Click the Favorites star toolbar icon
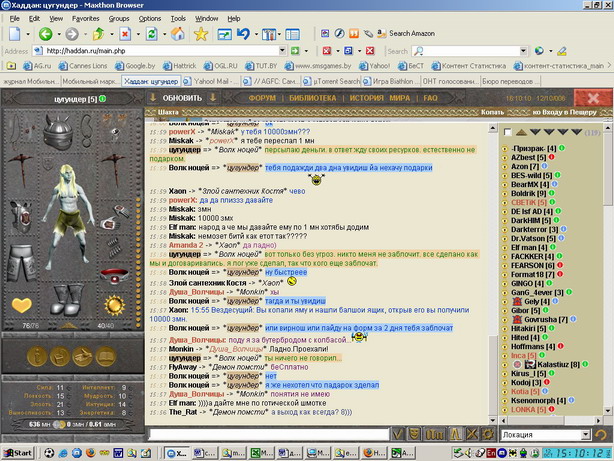The height and width of the screenshot is (461, 614). click(x=201, y=34)
